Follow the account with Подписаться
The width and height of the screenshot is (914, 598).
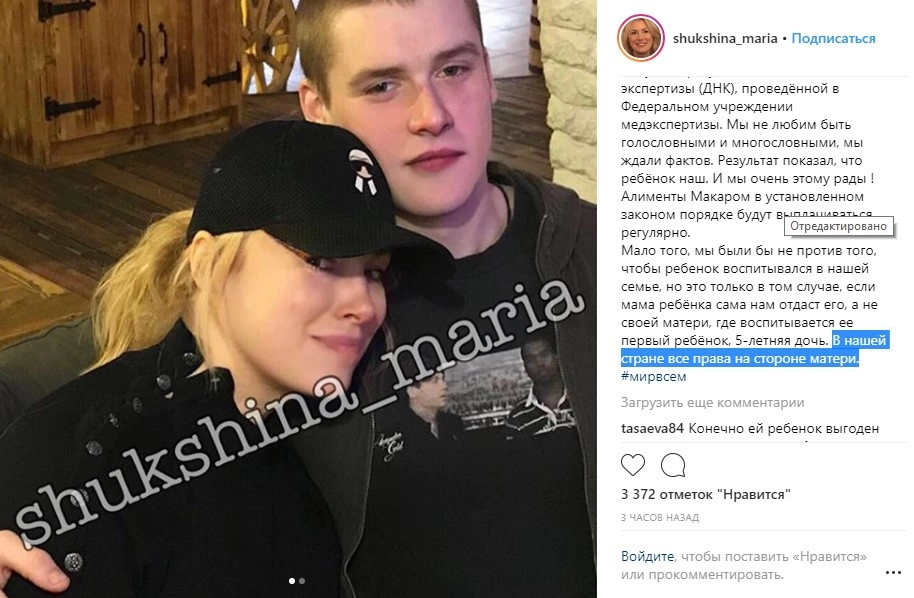833,38
